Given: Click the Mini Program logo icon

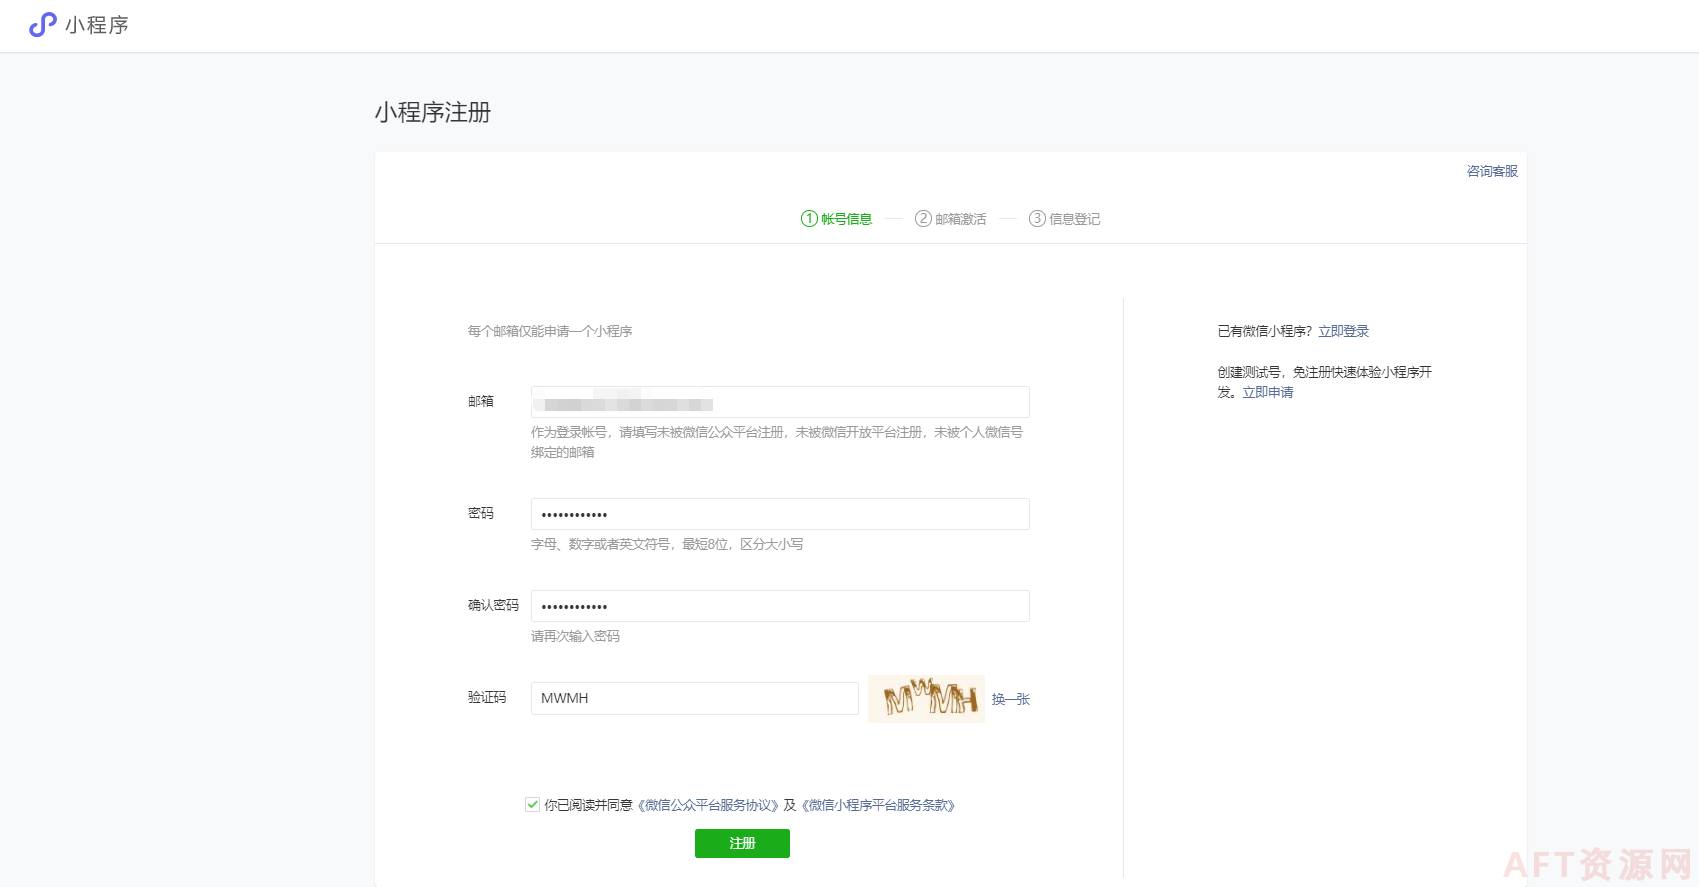Looking at the screenshot, I should 42,25.
